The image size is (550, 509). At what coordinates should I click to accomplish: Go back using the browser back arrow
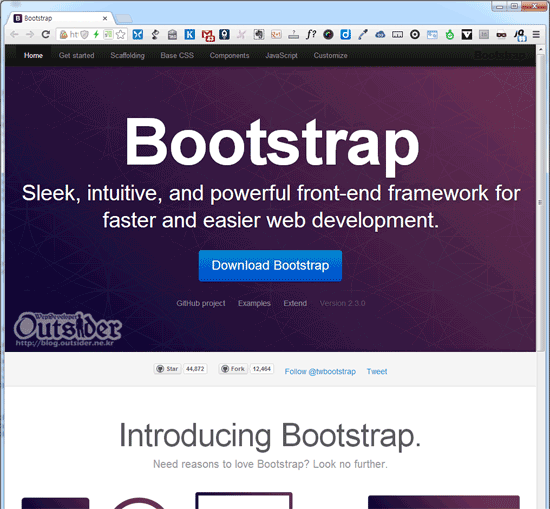(x=14, y=34)
